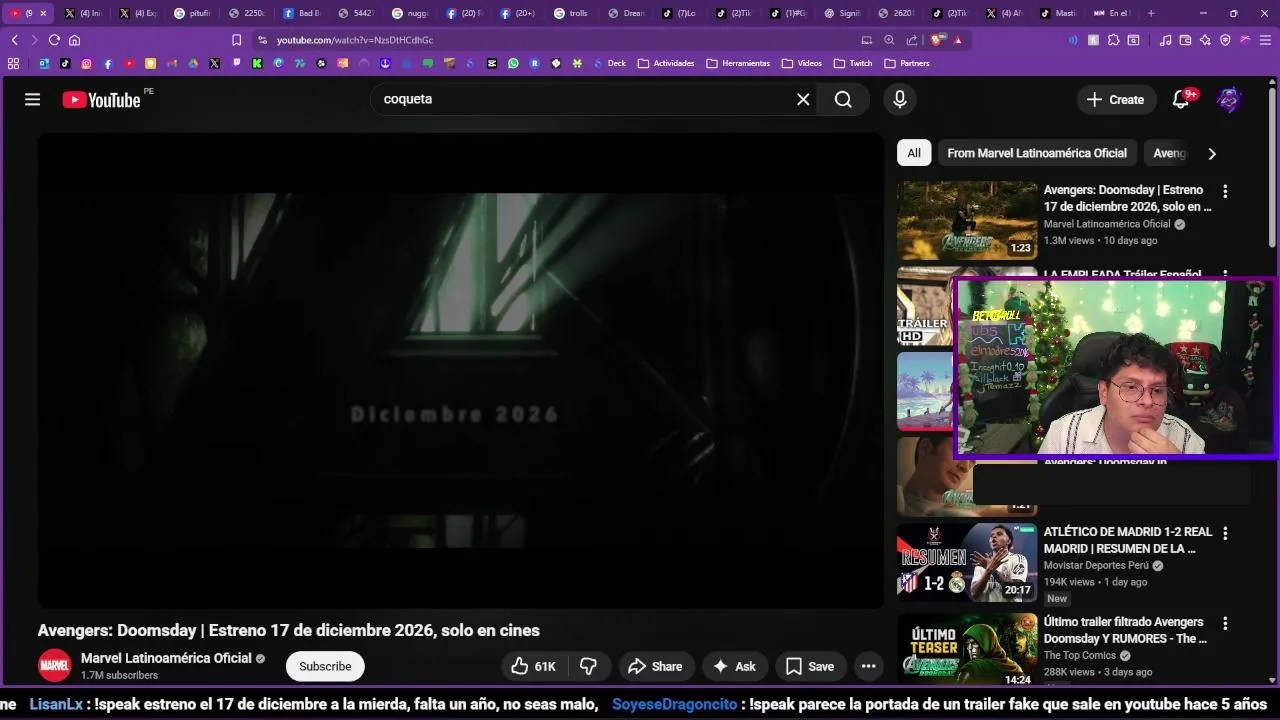Subscribe to Marvel Latinoamérica Oficial
This screenshot has width=1280, height=720.
[325, 666]
